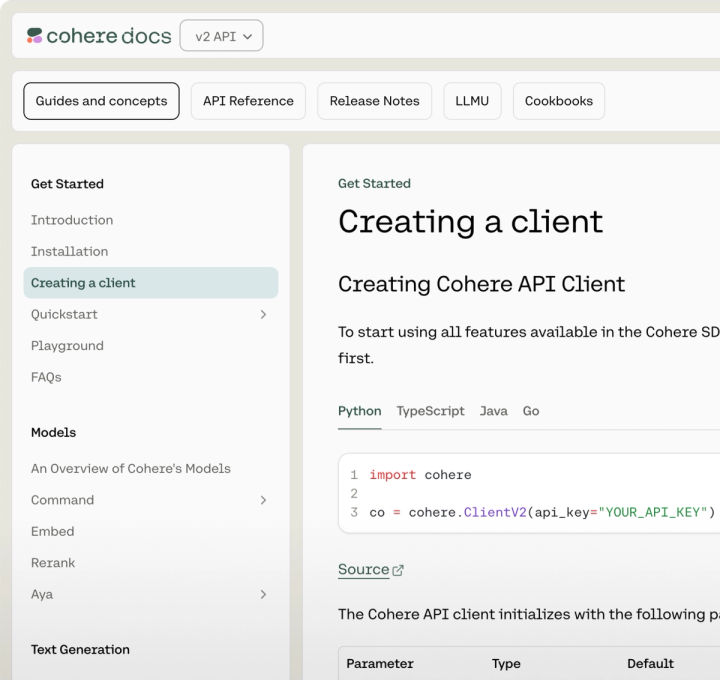Expand the Aya section chevron
The image size is (720, 680).
pos(263,594)
